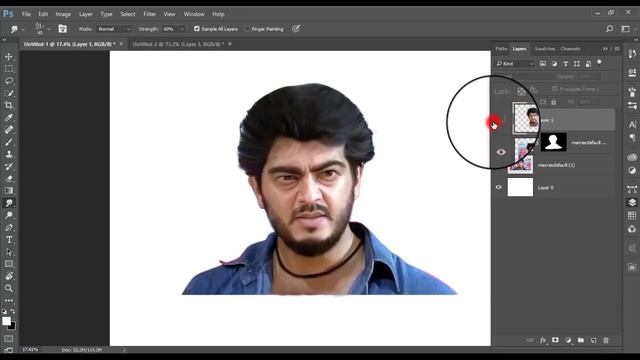Select the Rectangular Marquee tool

point(9,69)
